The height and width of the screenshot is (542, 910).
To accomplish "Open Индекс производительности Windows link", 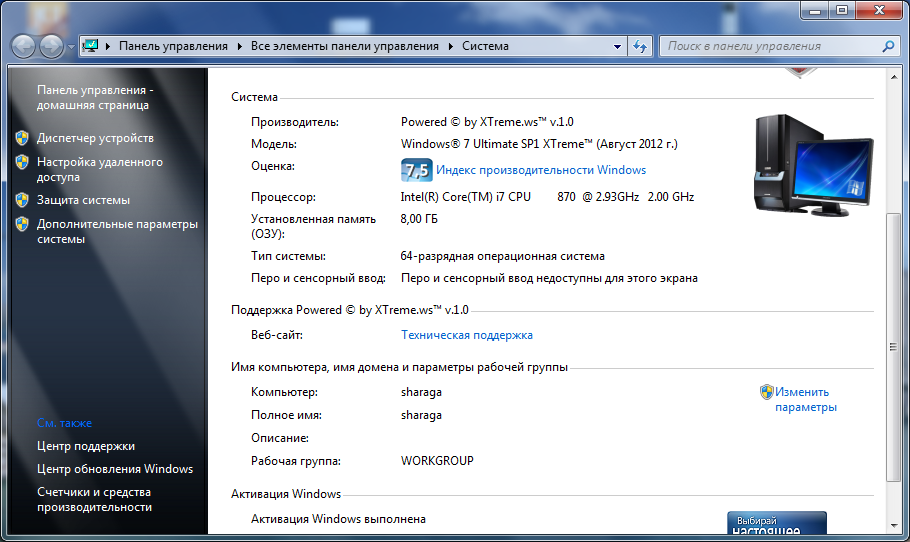I will coord(541,170).
